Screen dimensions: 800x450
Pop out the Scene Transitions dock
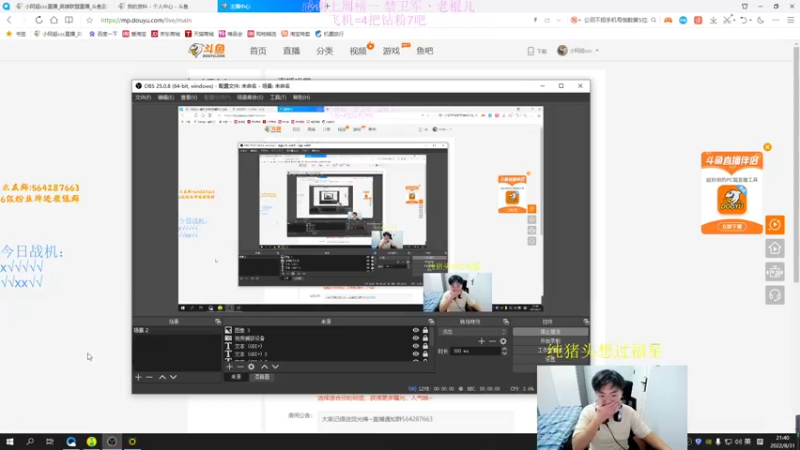(506, 321)
